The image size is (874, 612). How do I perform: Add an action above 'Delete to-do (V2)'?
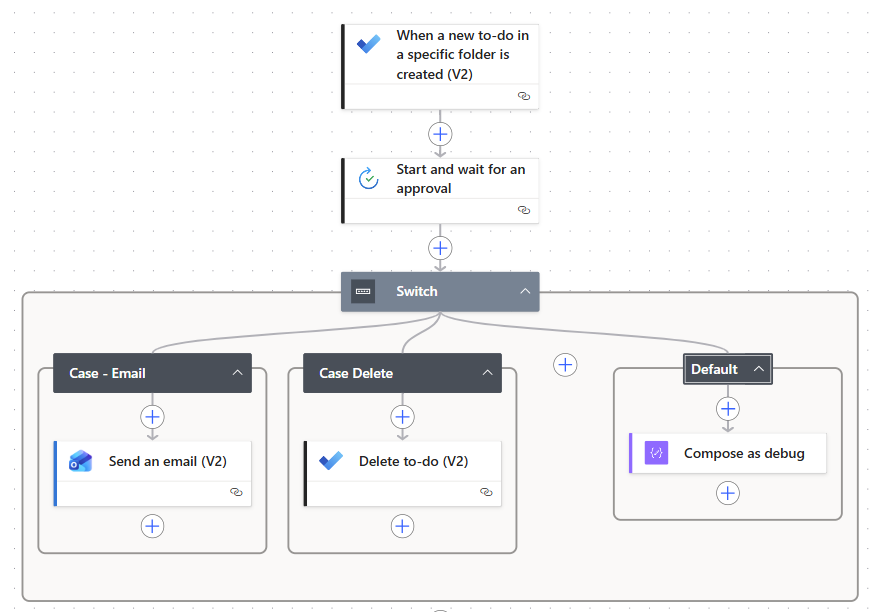point(402,417)
